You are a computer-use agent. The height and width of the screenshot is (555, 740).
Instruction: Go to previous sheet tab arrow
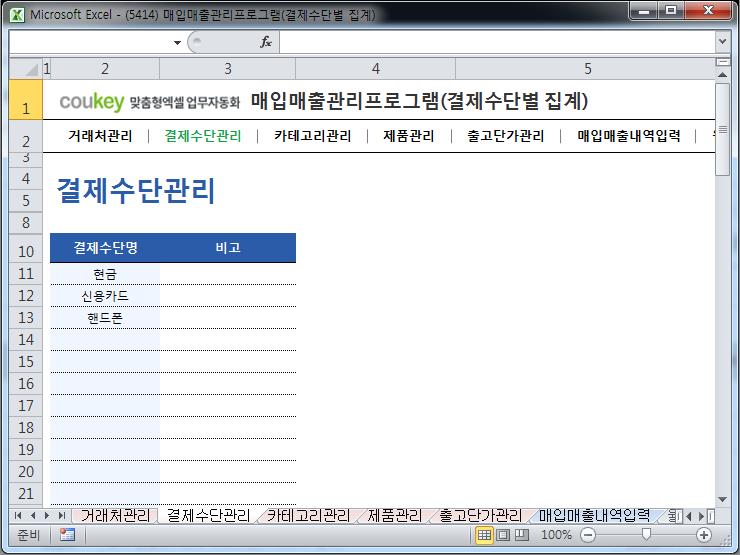(x=33, y=515)
